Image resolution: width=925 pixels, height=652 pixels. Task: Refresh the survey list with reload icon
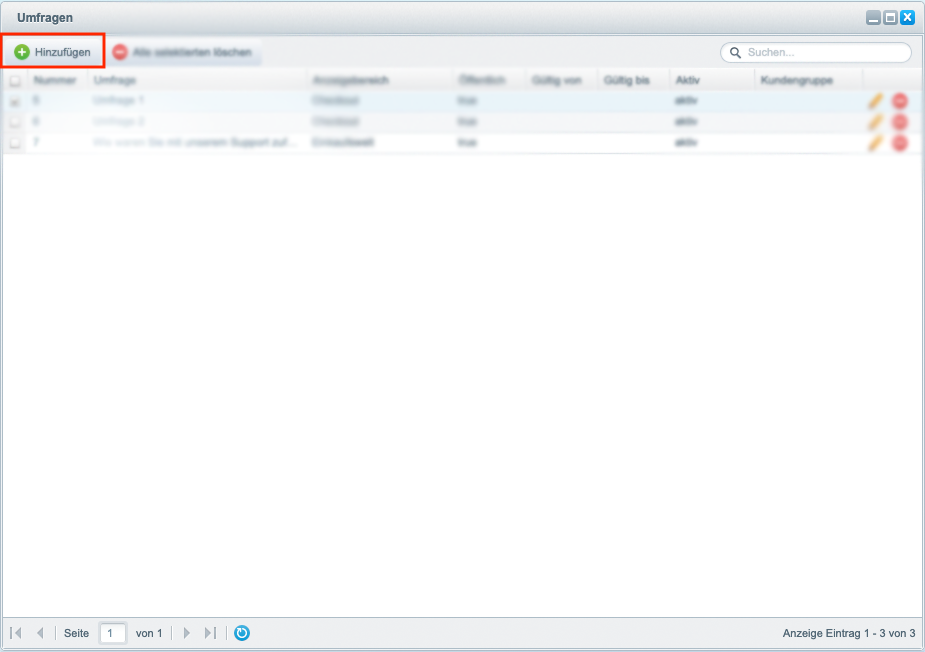(242, 633)
